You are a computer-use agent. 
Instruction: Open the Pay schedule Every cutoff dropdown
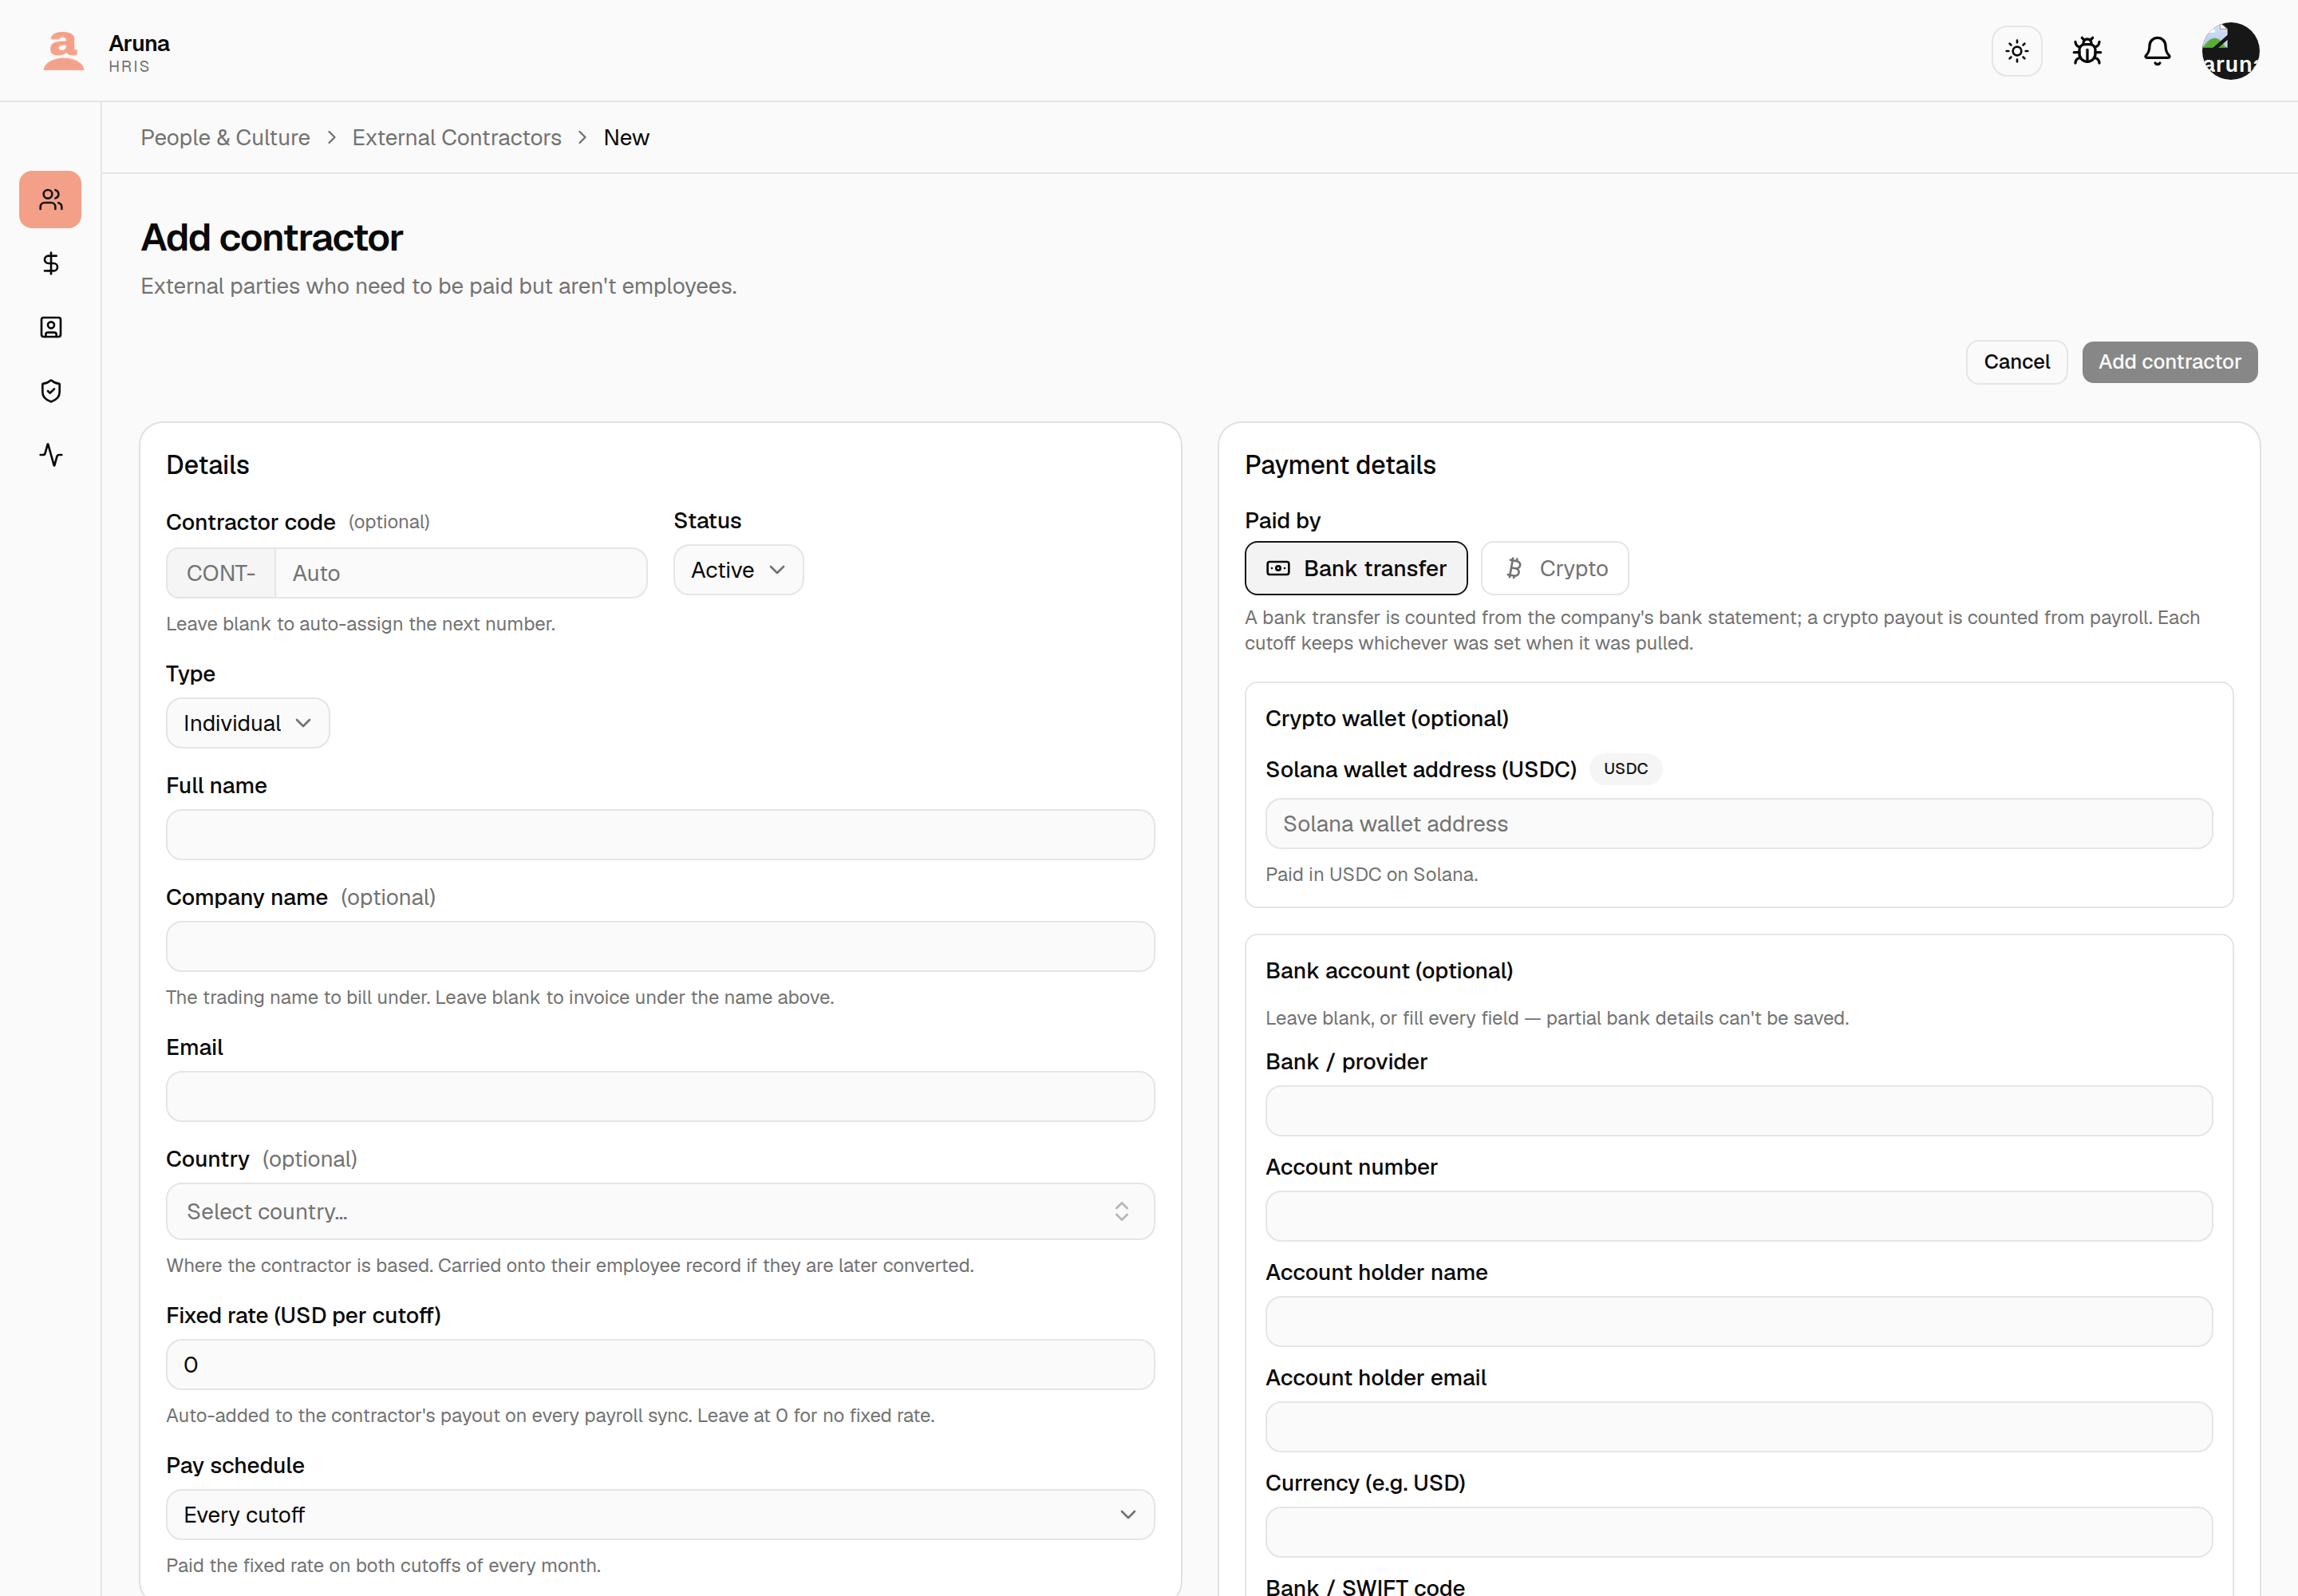(660, 1515)
